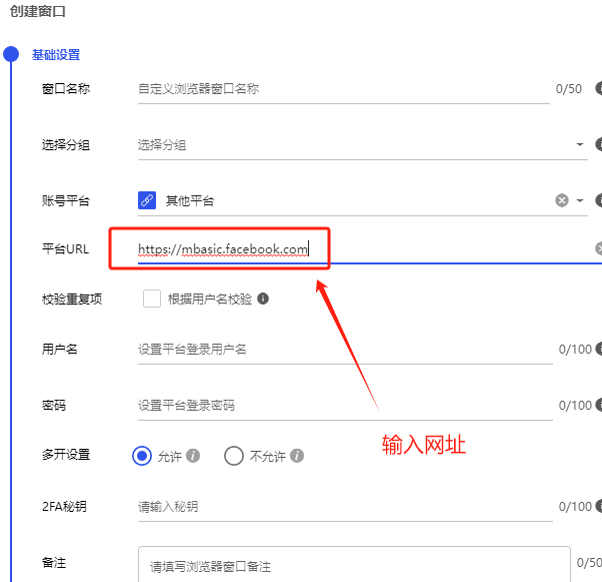
Task: Click the 其他平台 link icon
Action: (147, 200)
